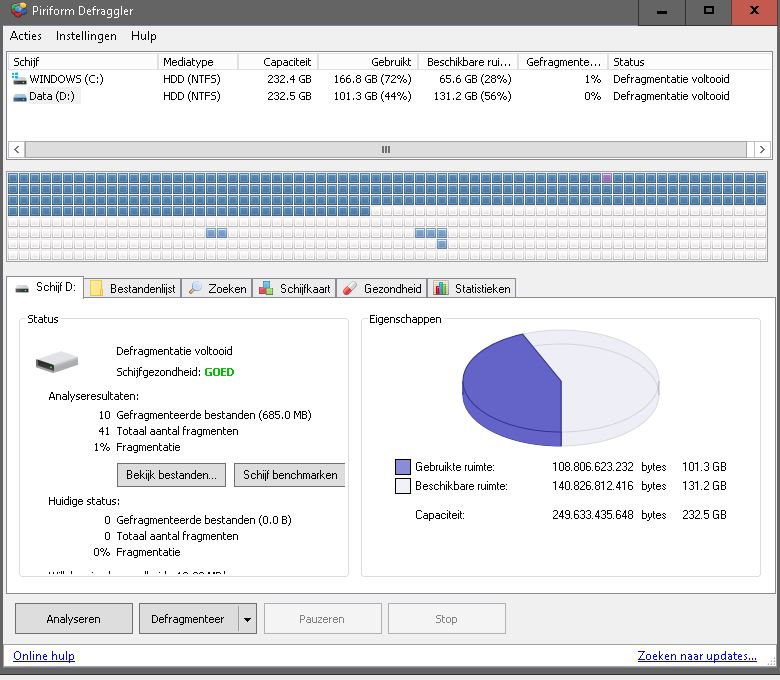
Task: Sort by the Schijf column header
Action: (83, 62)
